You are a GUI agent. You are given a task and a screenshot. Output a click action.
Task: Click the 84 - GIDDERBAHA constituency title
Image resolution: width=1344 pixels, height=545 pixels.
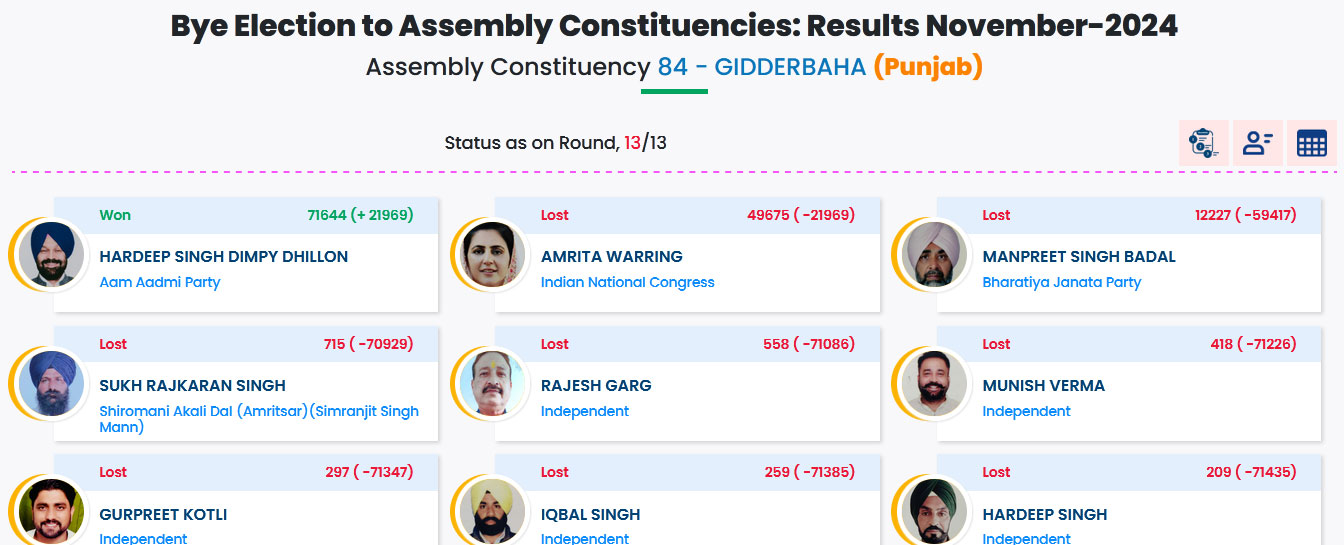pyautogui.click(x=761, y=68)
